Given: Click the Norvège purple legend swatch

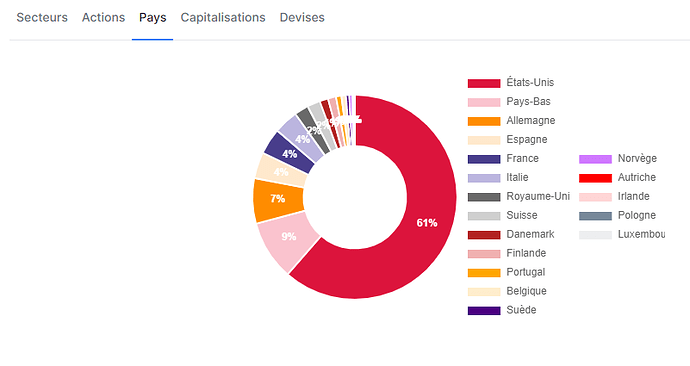Looking at the screenshot, I should [x=595, y=159].
